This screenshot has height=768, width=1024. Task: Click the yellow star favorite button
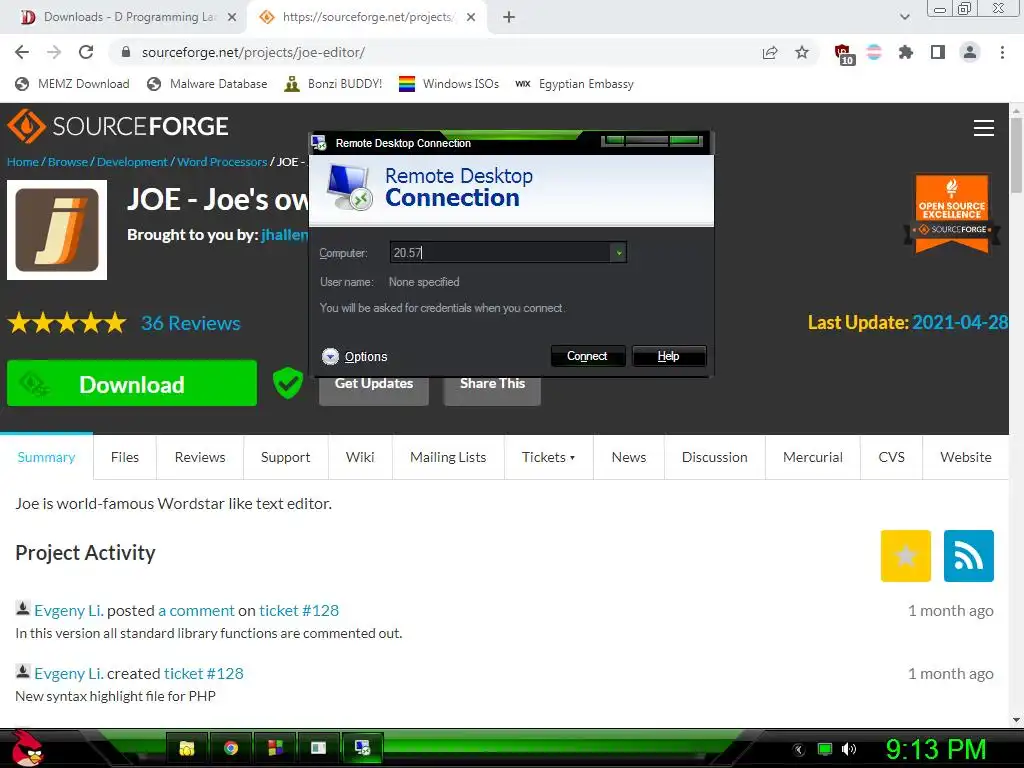pos(905,556)
